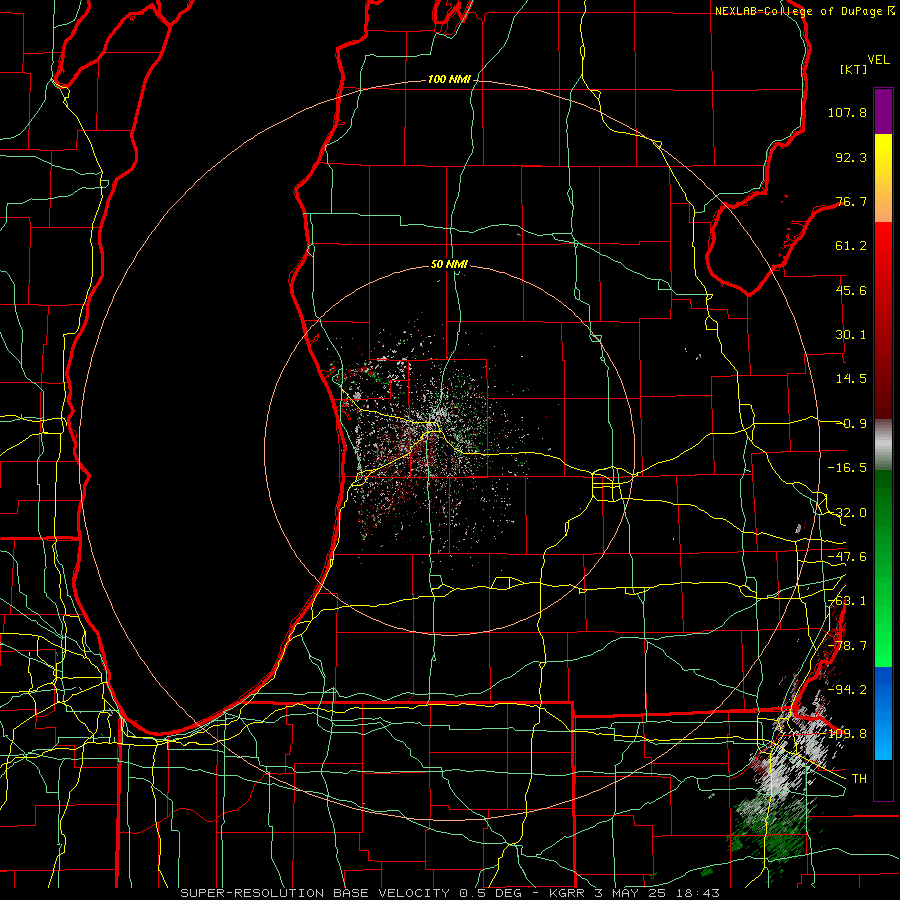Select the purple segment of velocity color bar

click(883, 111)
